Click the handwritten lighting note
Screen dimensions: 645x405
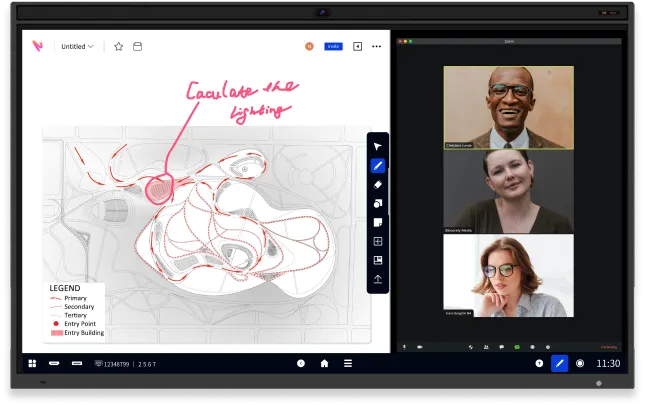pos(243,101)
